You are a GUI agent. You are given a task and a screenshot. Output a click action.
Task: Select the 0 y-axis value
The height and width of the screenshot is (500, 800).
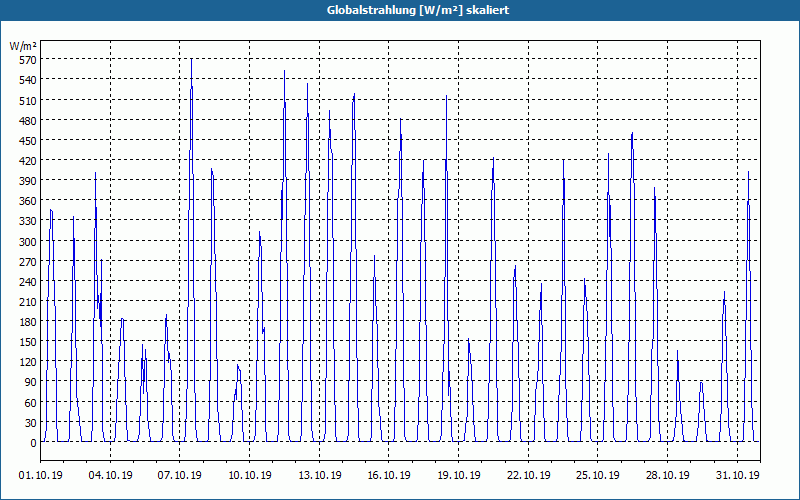33,443
